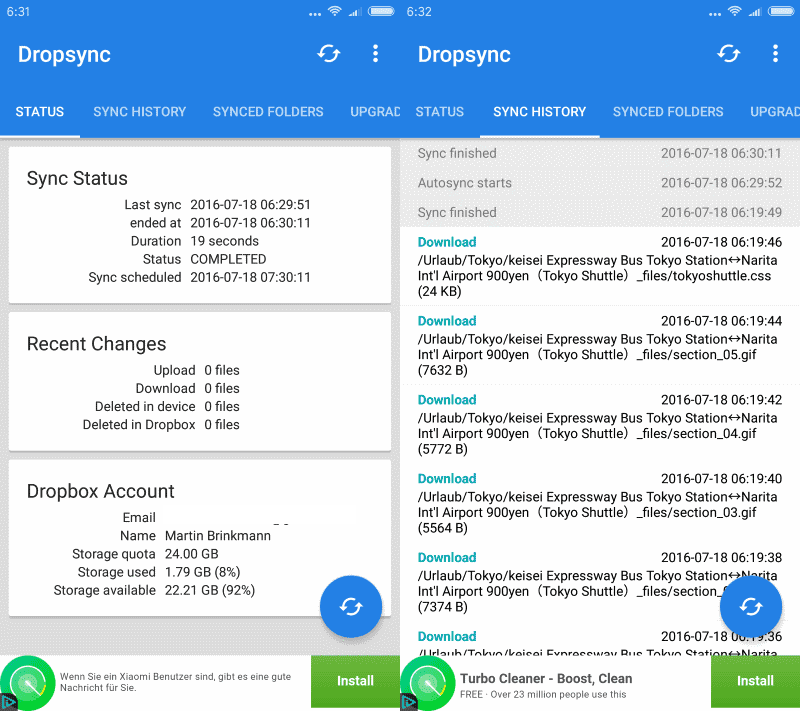
Task: Tap the sync icon in left Dropsync toolbar
Action: coord(329,54)
